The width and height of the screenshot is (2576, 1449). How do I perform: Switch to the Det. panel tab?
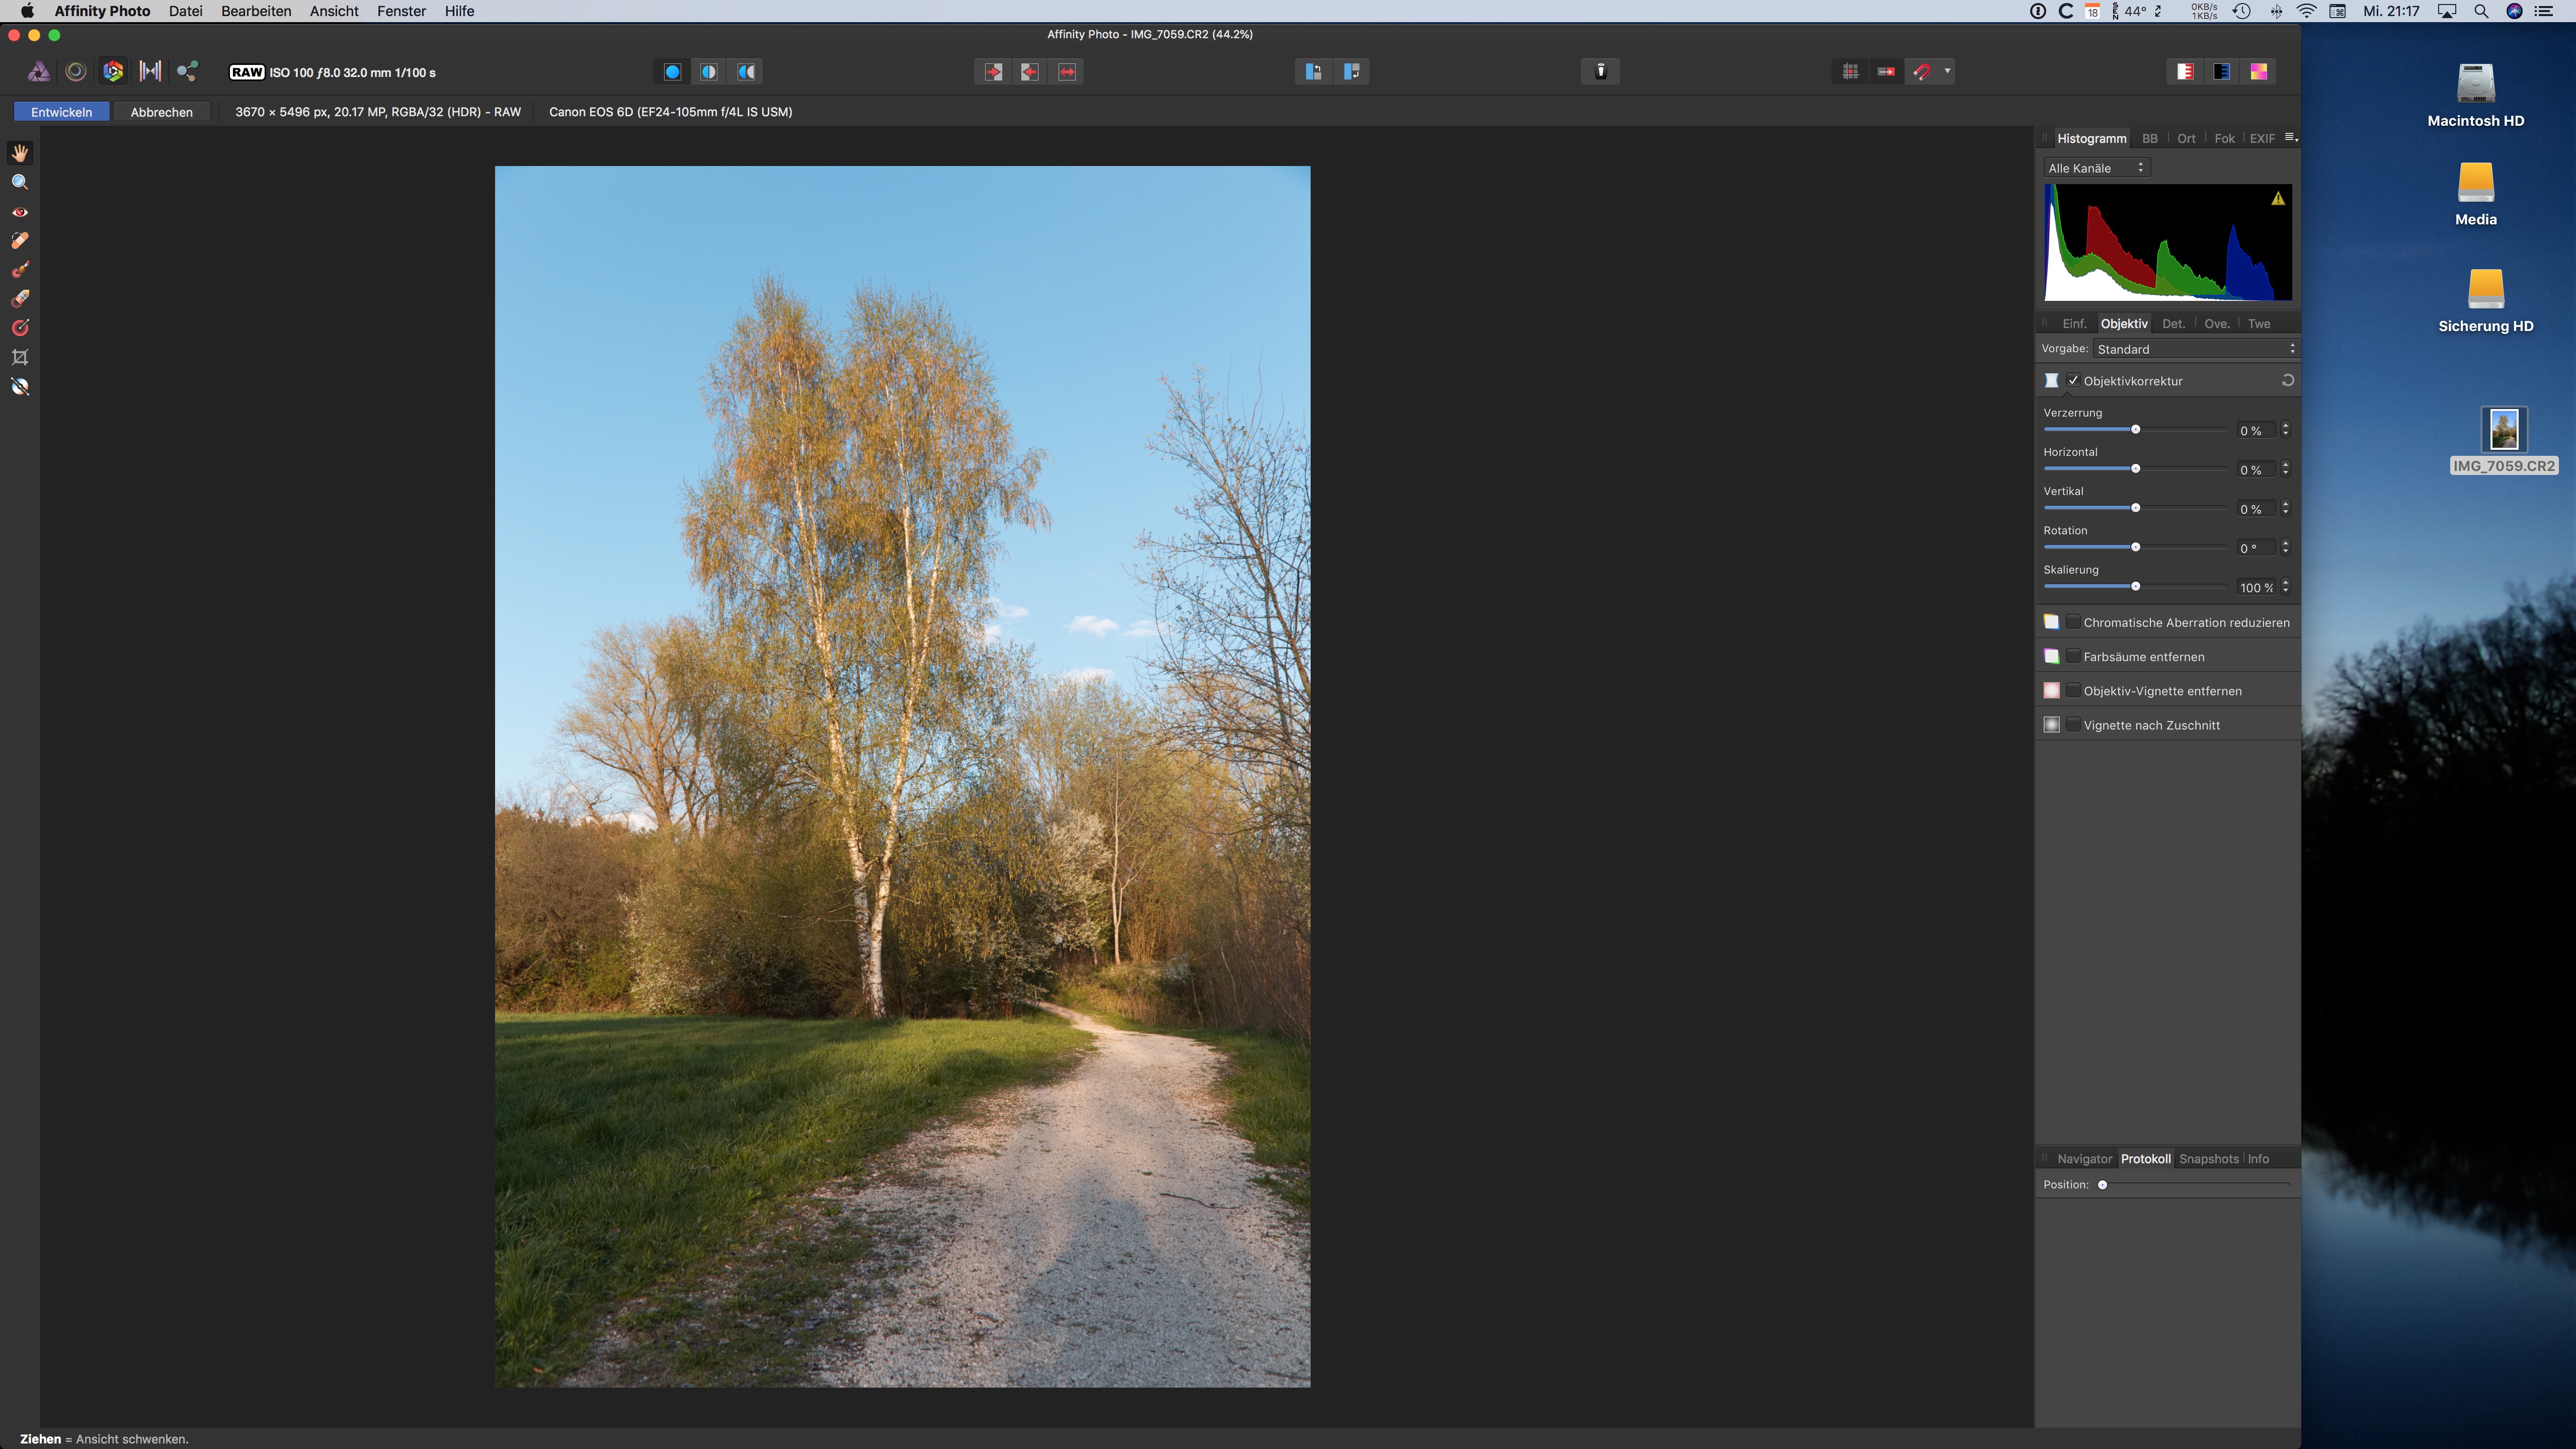coord(2173,323)
